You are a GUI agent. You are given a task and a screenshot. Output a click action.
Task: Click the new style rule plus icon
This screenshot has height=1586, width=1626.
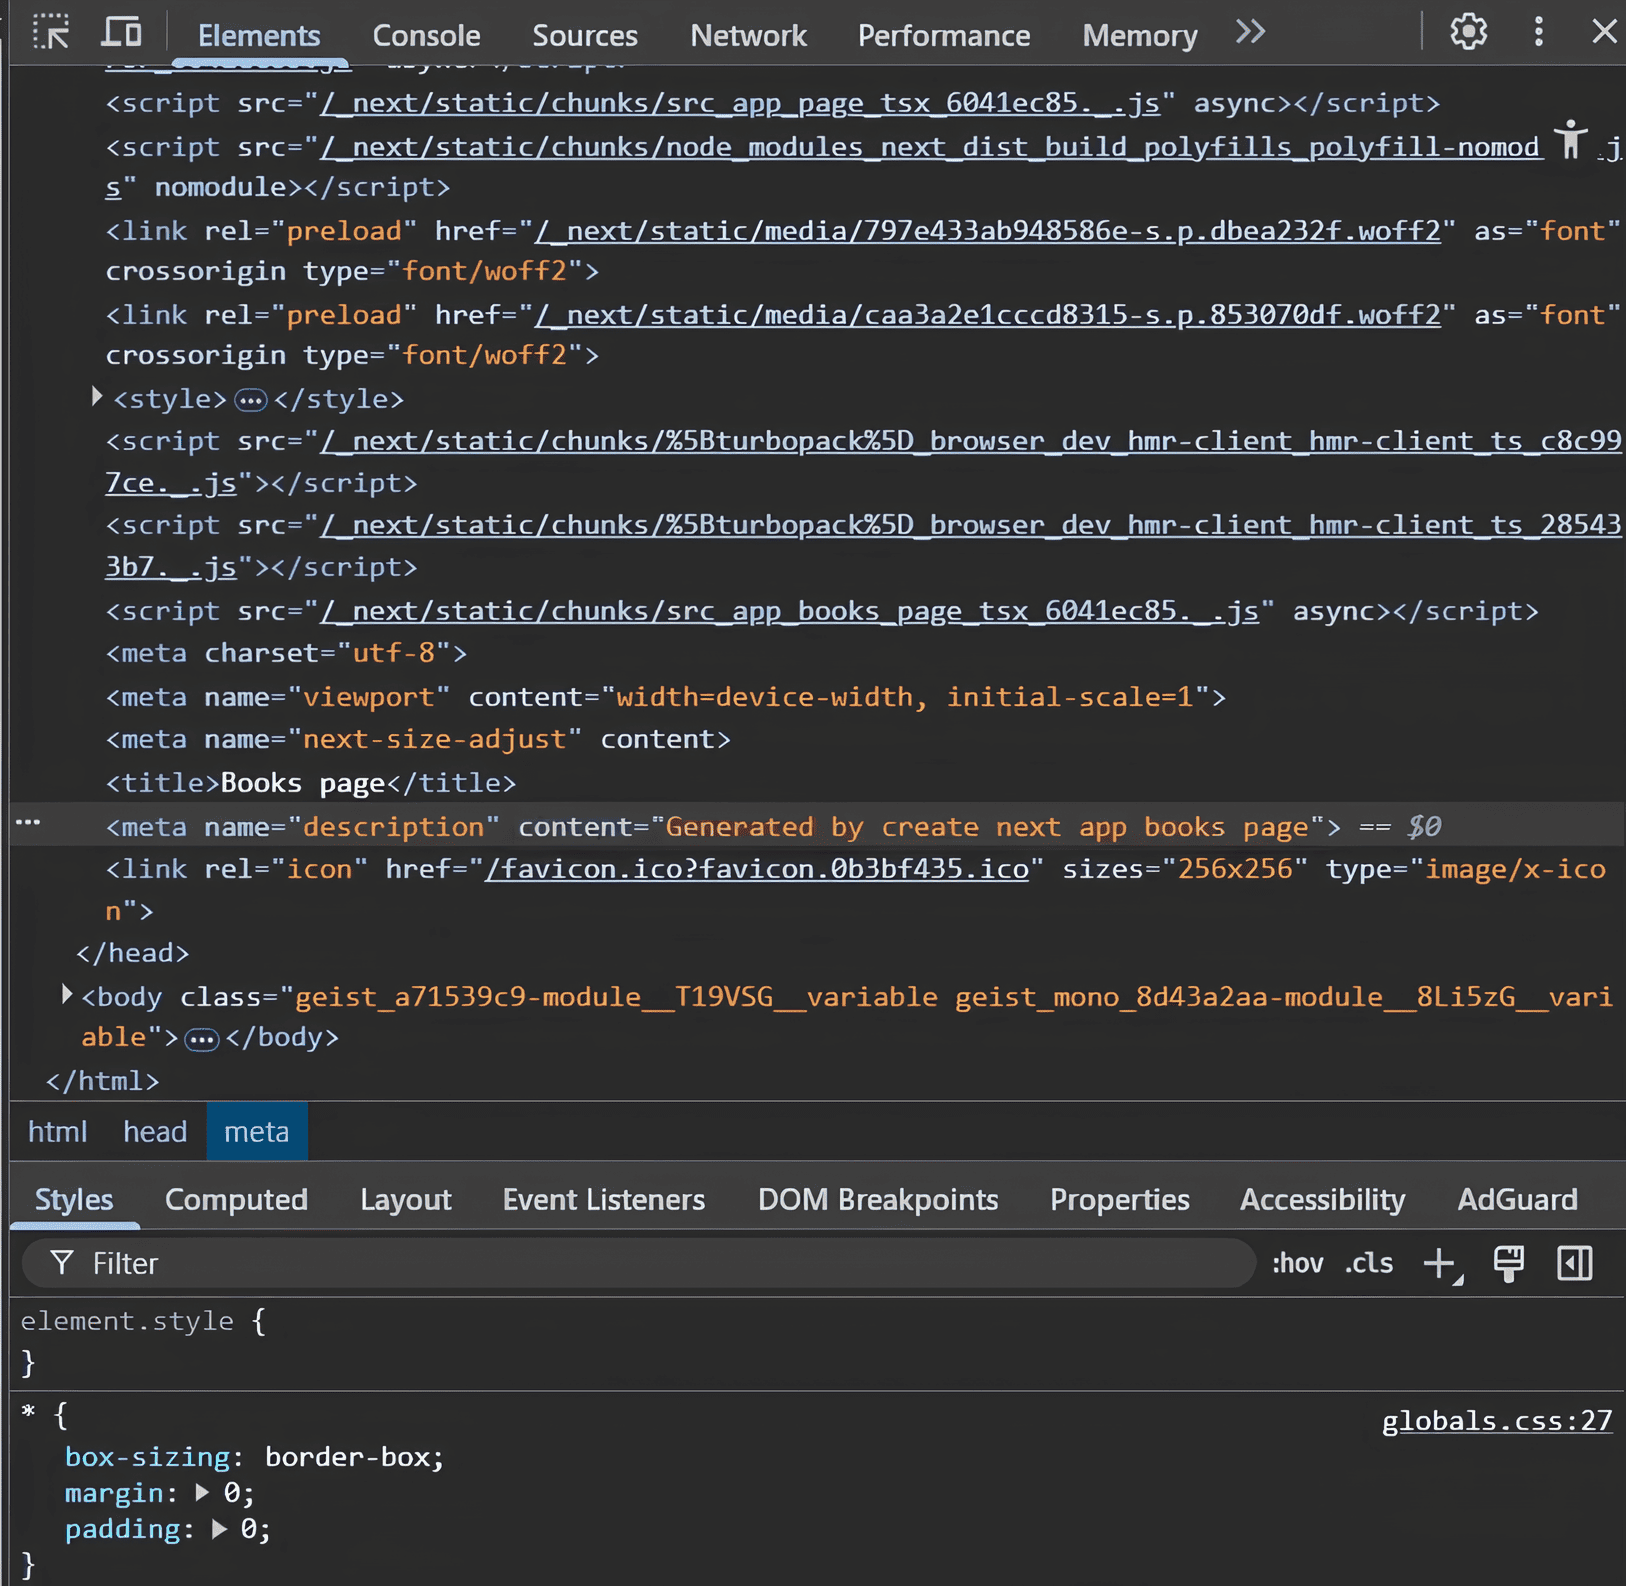point(1440,1263)
